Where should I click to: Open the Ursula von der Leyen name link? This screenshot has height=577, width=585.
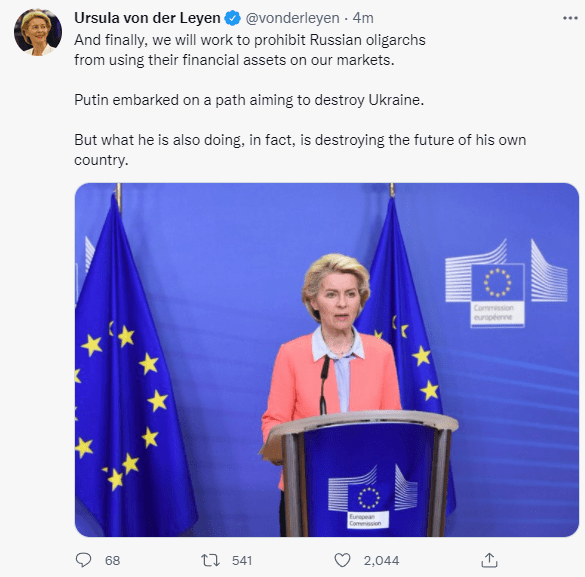147,18
